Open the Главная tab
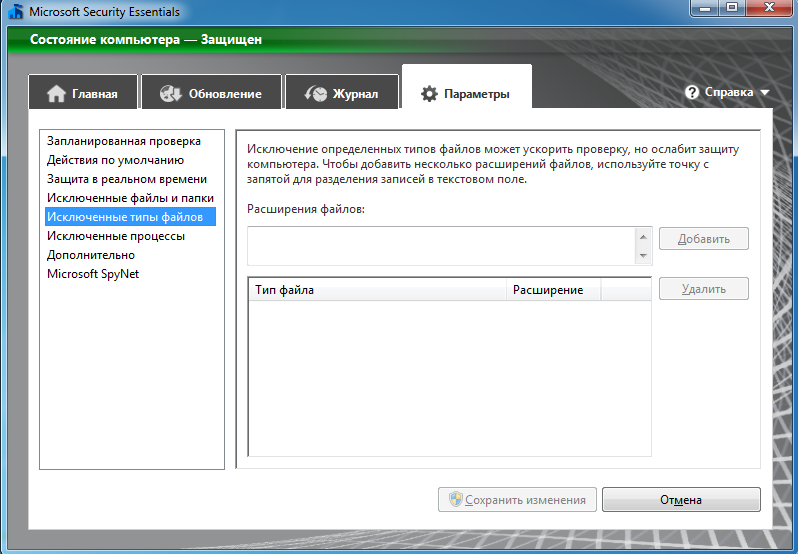This screenshot has height=554, width=798. pos(83,92)
